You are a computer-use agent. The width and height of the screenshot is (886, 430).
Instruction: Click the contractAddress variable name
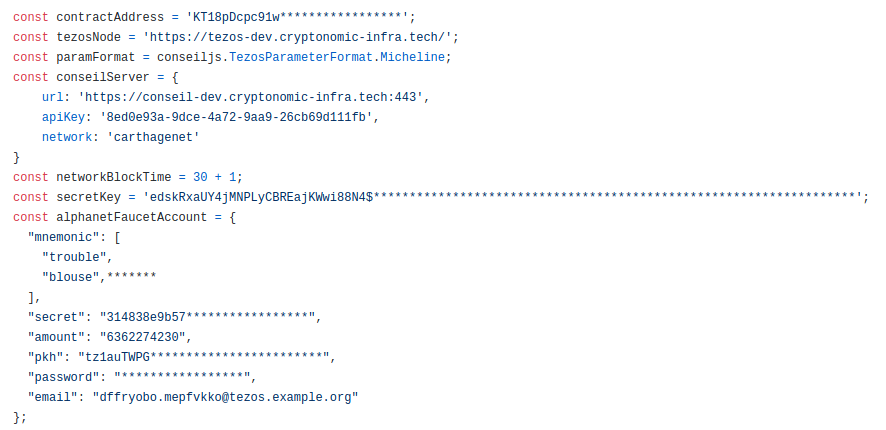pos(110,18)
